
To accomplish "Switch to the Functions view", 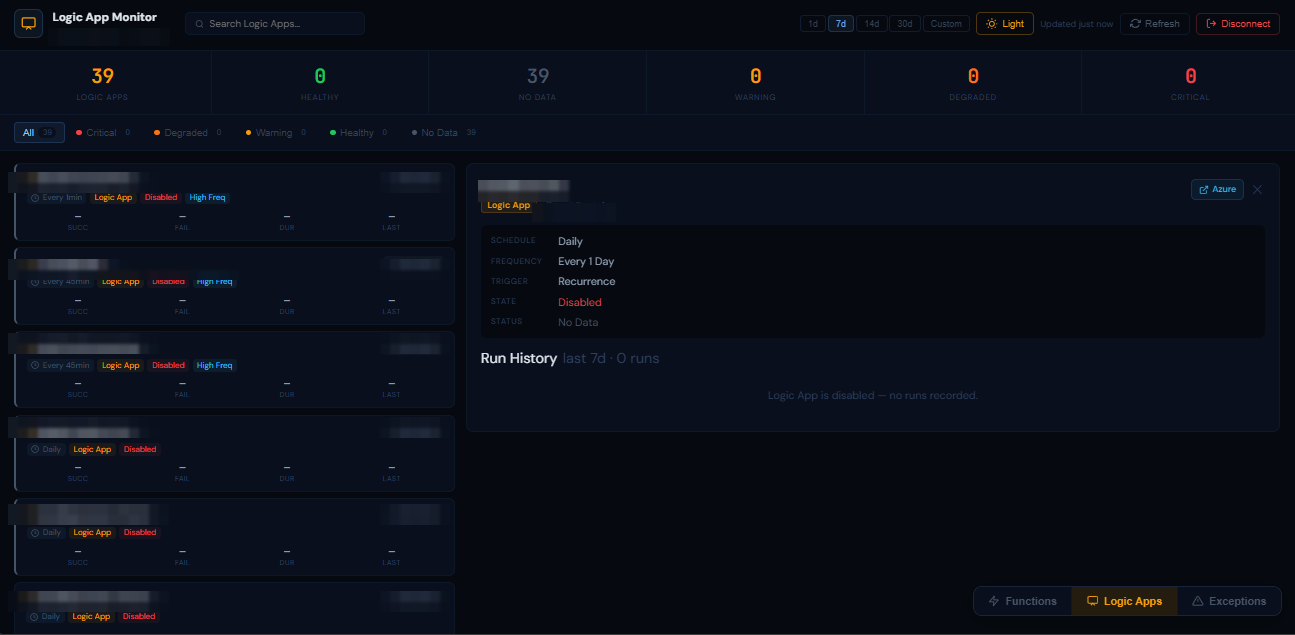I will pos(1022,601).
